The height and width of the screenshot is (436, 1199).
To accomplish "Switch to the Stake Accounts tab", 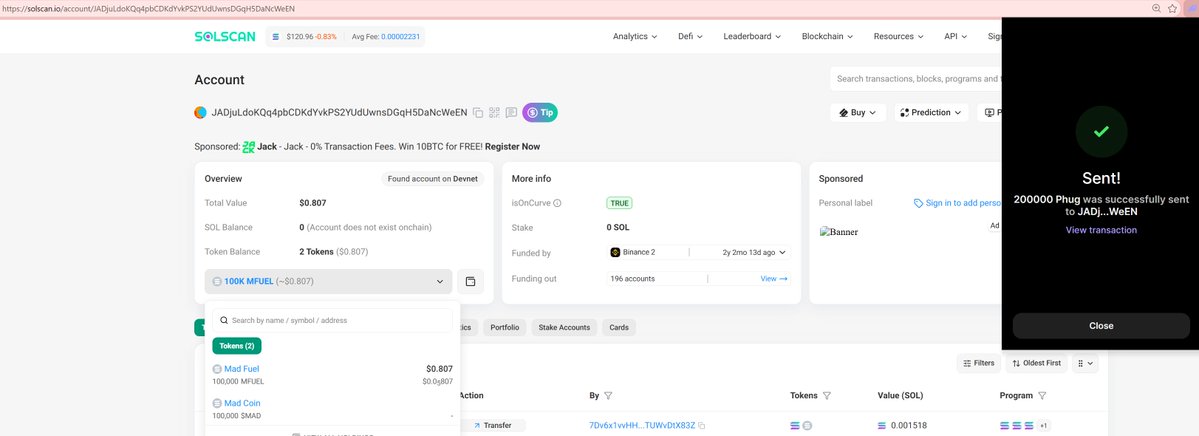I will (x=564, y=327).
